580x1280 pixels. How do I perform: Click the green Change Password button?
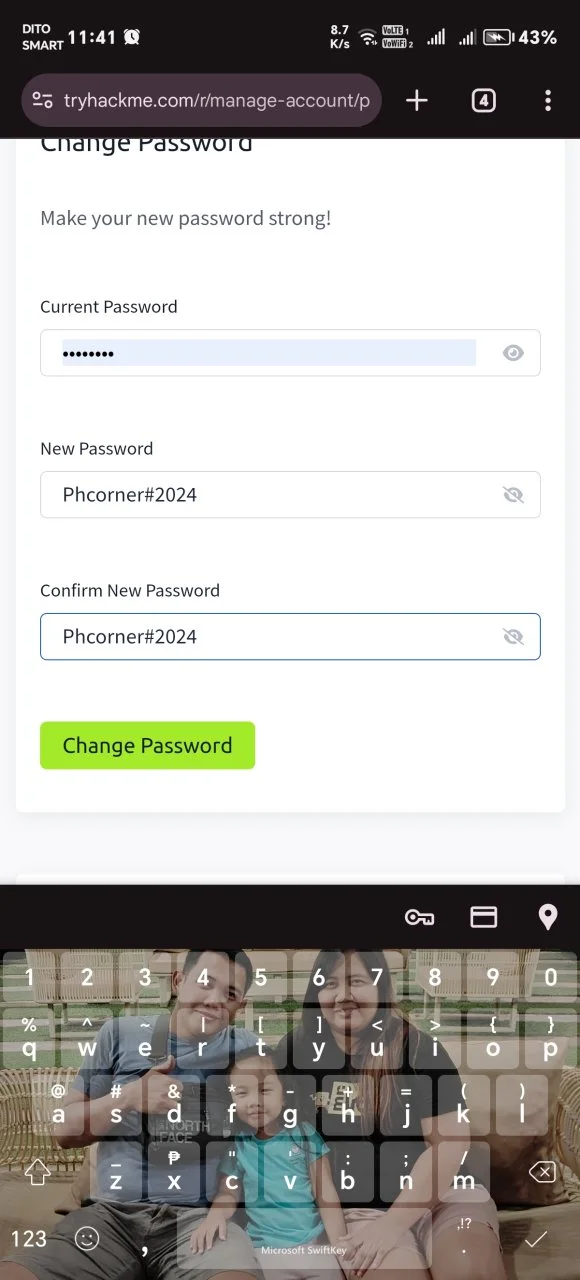point(147,745)
